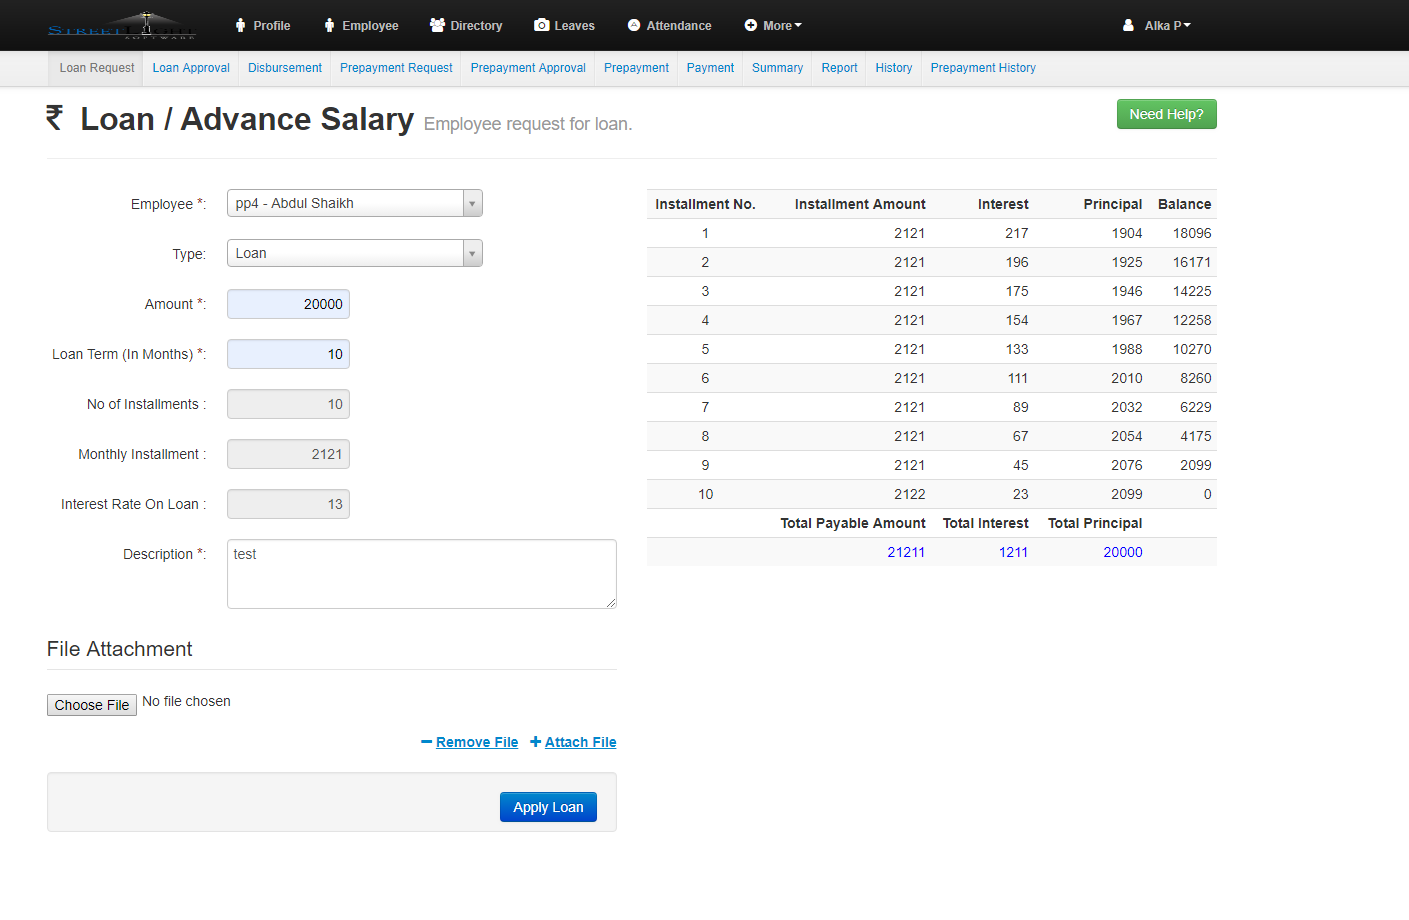The height and width of the screenshot is (920, 1409).
Task: Open the Alka P user menu
Action: tap(1157, 26)
